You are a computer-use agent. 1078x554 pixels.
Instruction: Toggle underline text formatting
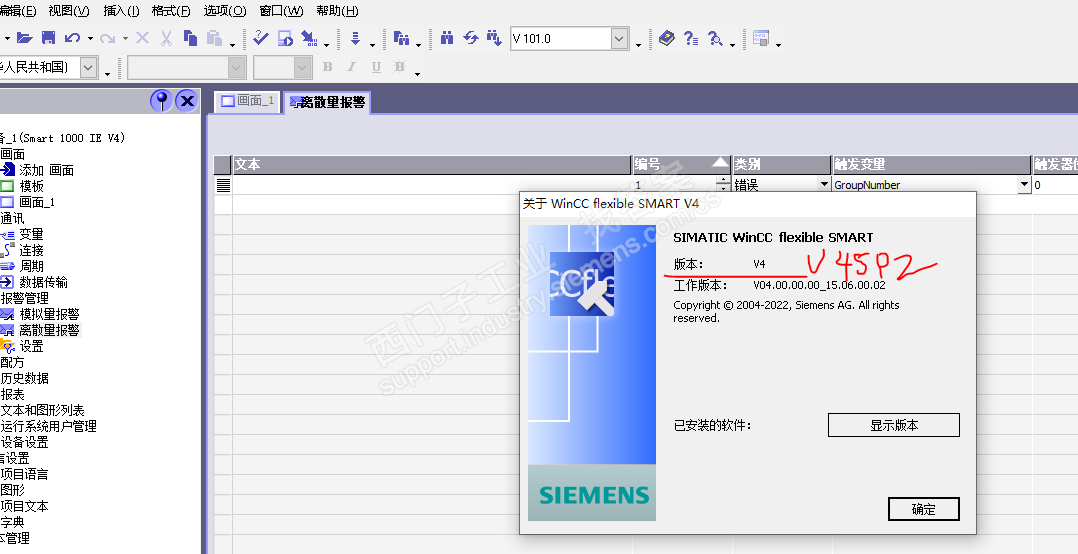pyautogui.click(x=376, y=67)
